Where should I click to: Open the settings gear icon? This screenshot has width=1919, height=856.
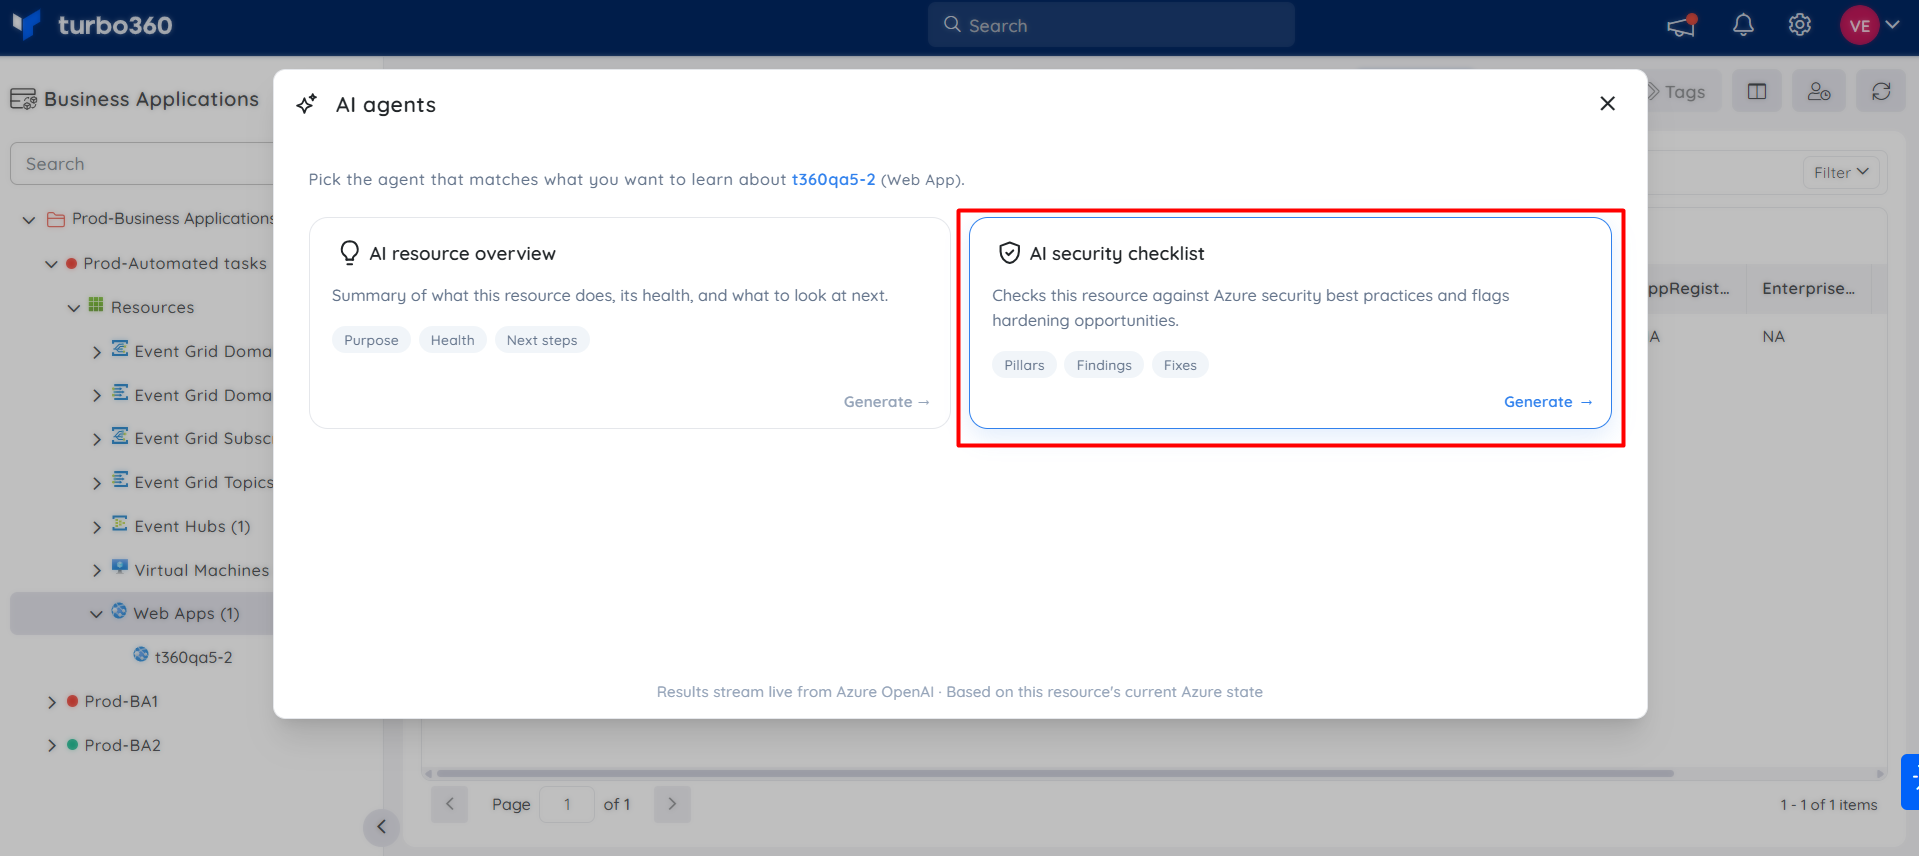1800,25
